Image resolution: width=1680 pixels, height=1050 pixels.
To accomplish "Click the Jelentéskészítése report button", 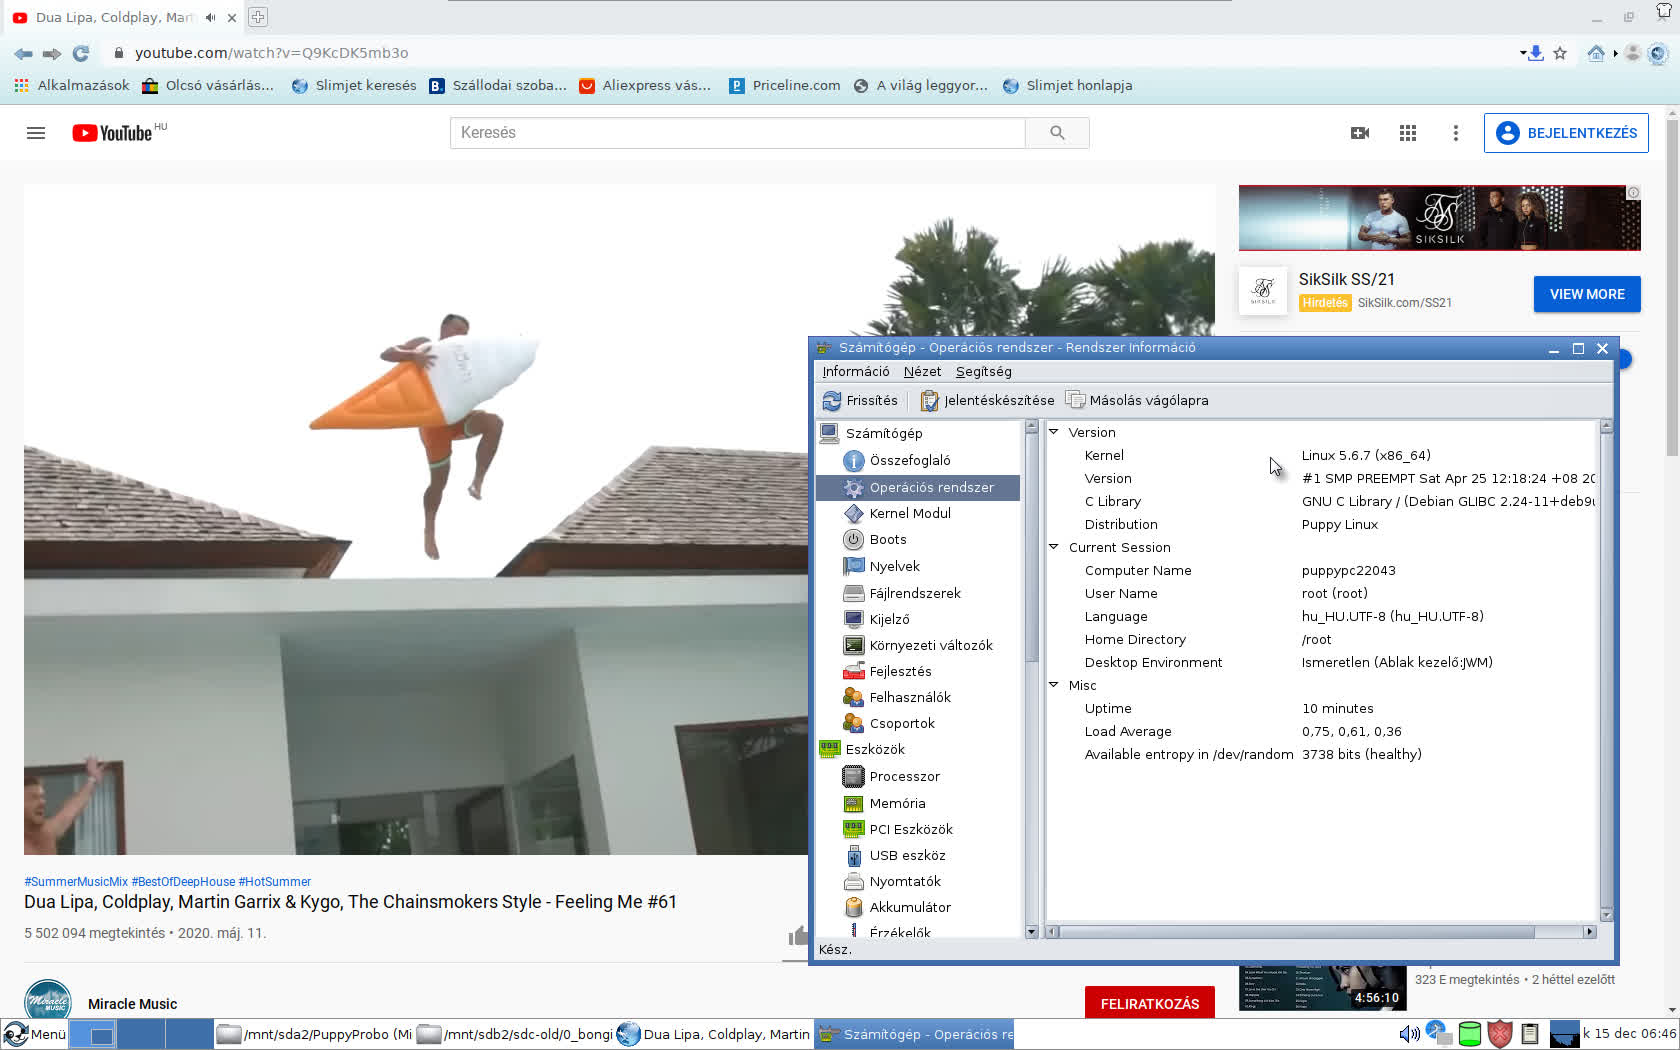I will click(987, 400).
